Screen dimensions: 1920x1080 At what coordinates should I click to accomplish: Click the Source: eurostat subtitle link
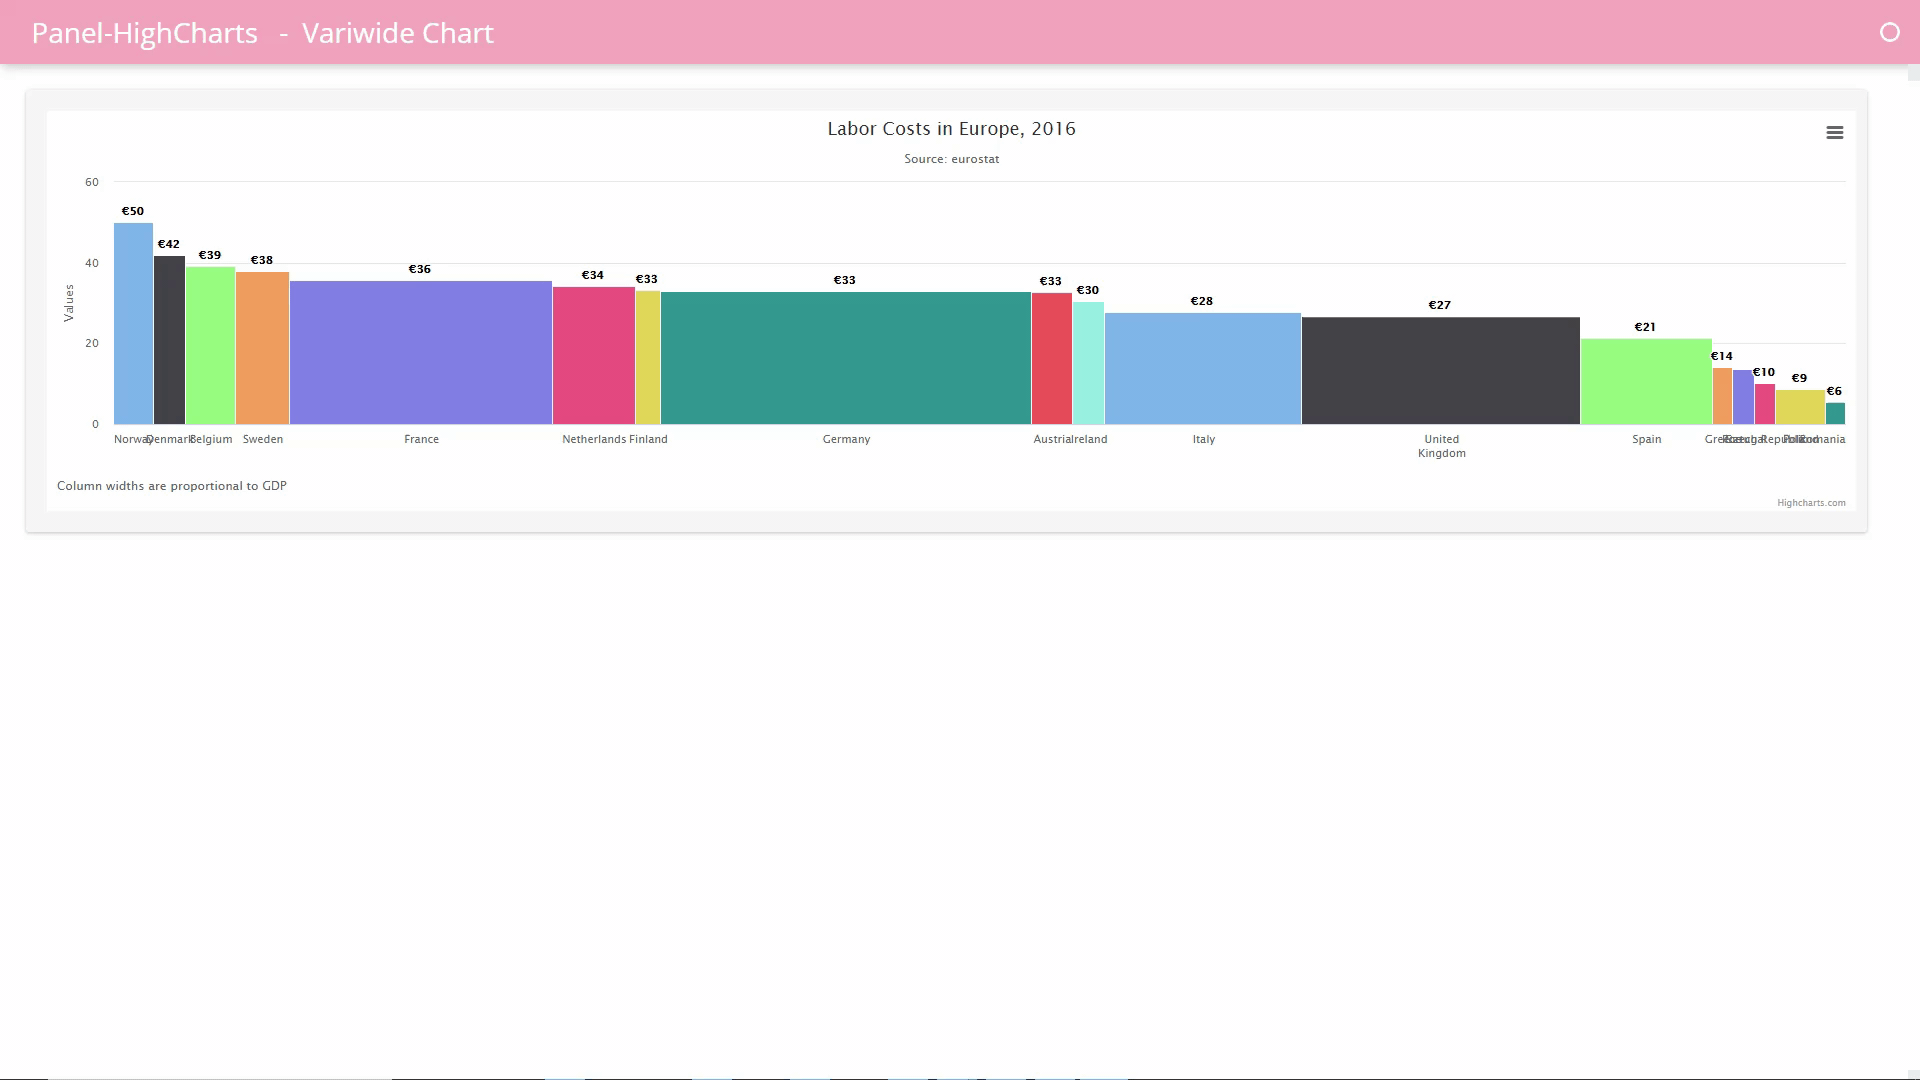tap(950, 159)
